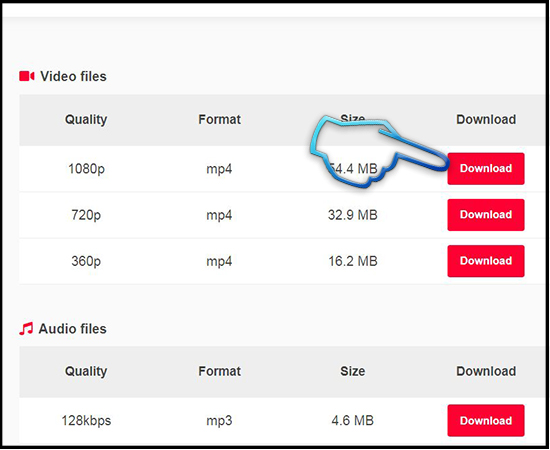Viewport: 550px width, 450px height.
Task: Select the 720p quality cell
Action: (86, 215)
